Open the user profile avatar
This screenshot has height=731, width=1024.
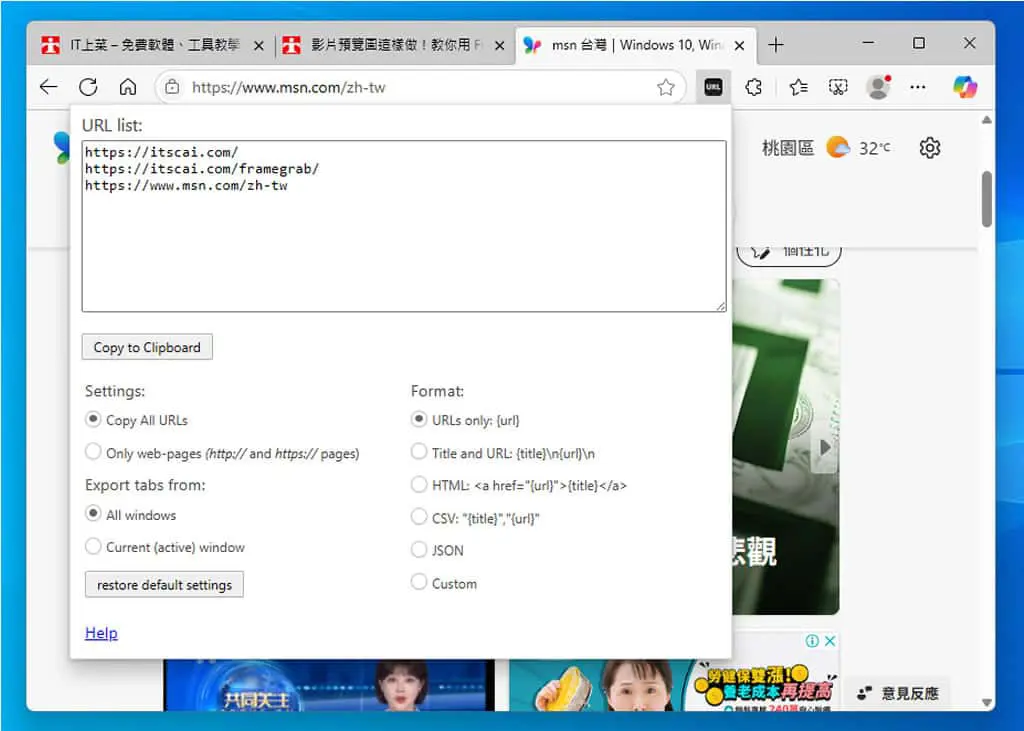878,87
